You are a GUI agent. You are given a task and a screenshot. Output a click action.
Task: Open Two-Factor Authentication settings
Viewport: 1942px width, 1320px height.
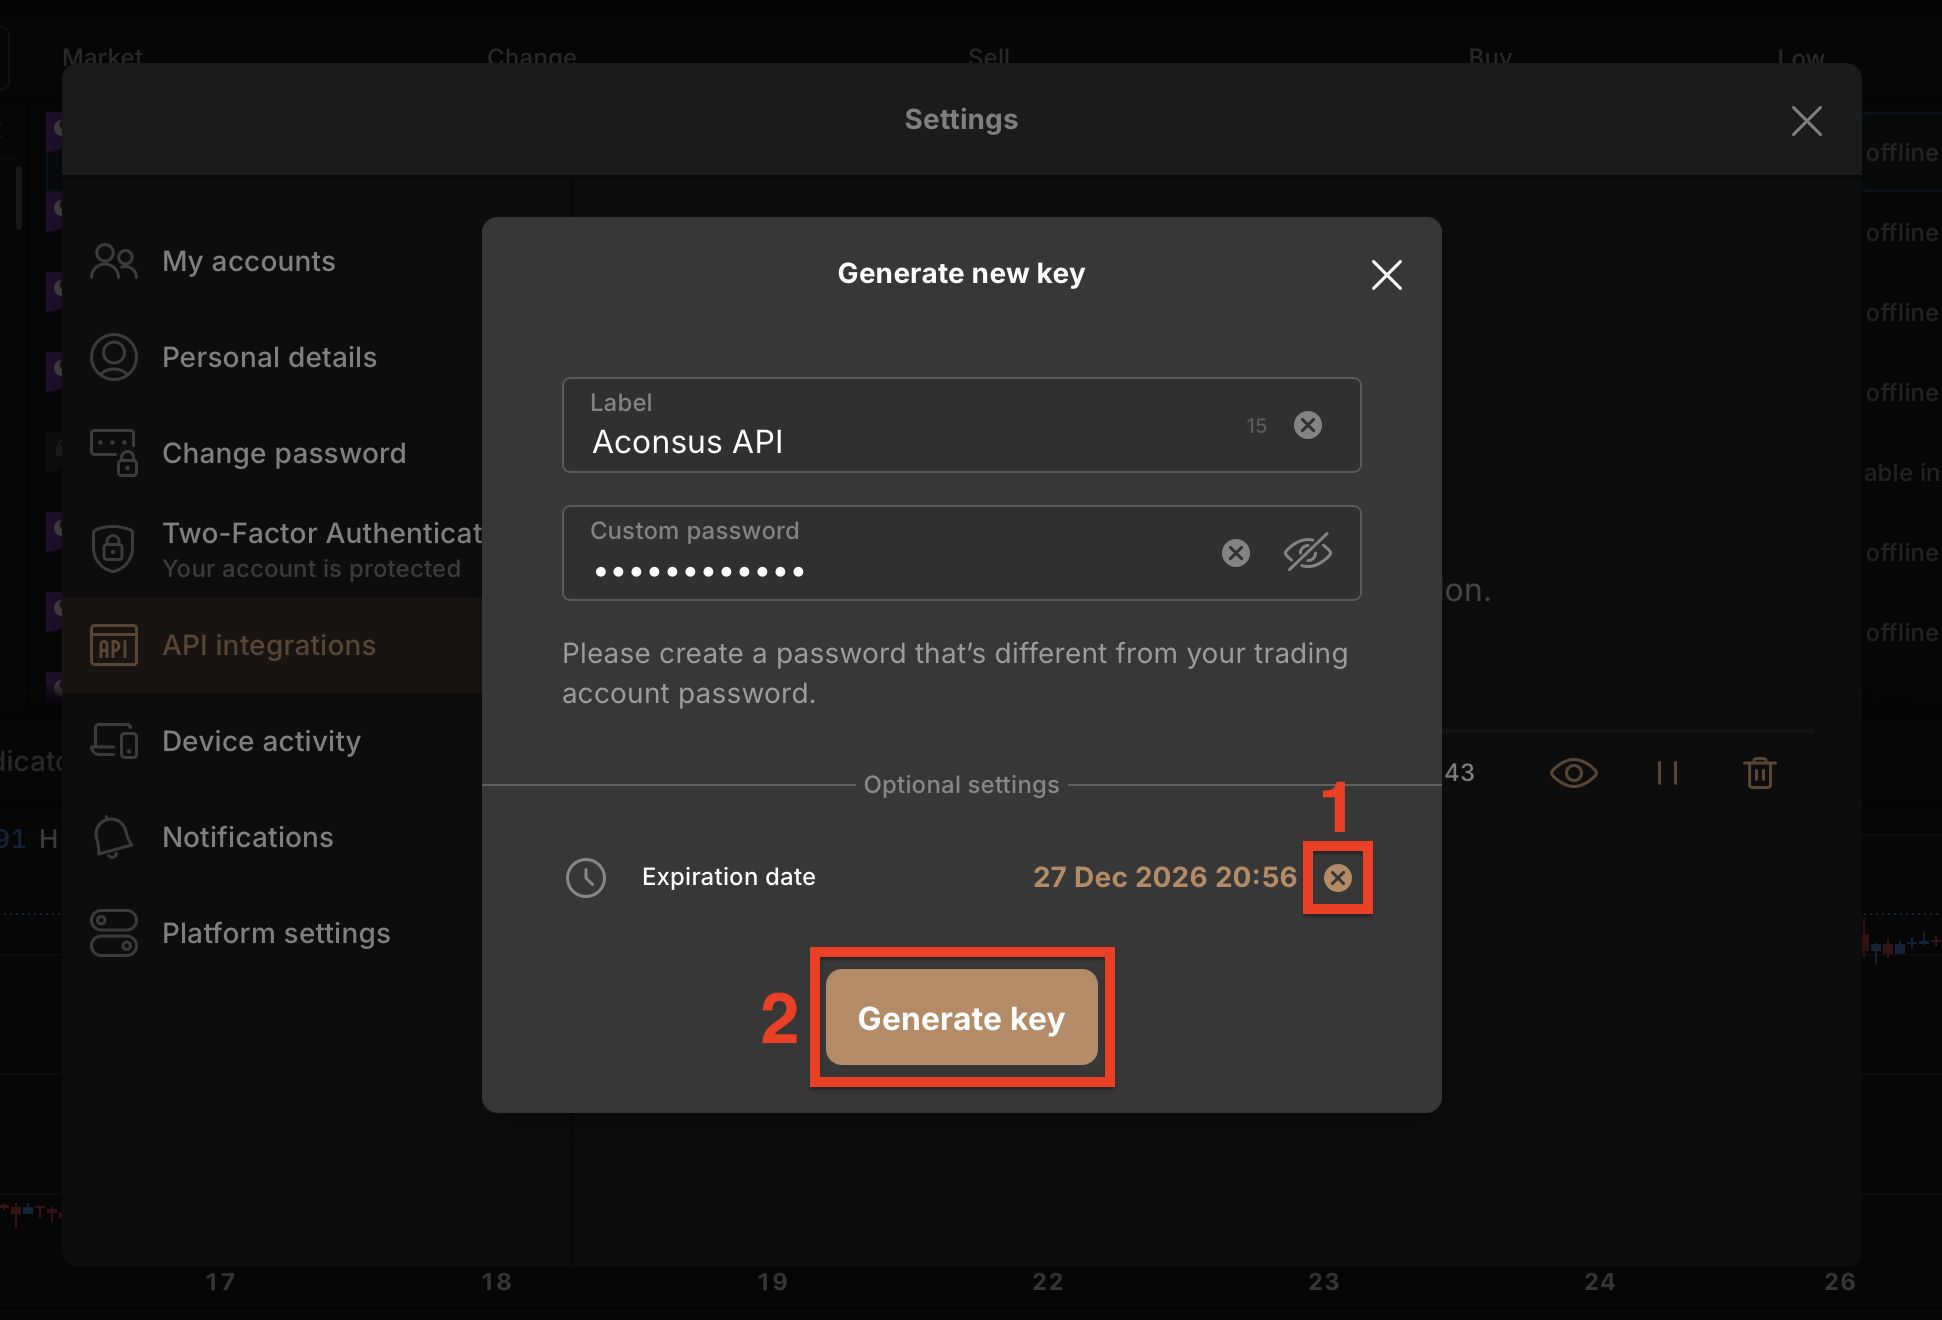click(x=320, y=533)
